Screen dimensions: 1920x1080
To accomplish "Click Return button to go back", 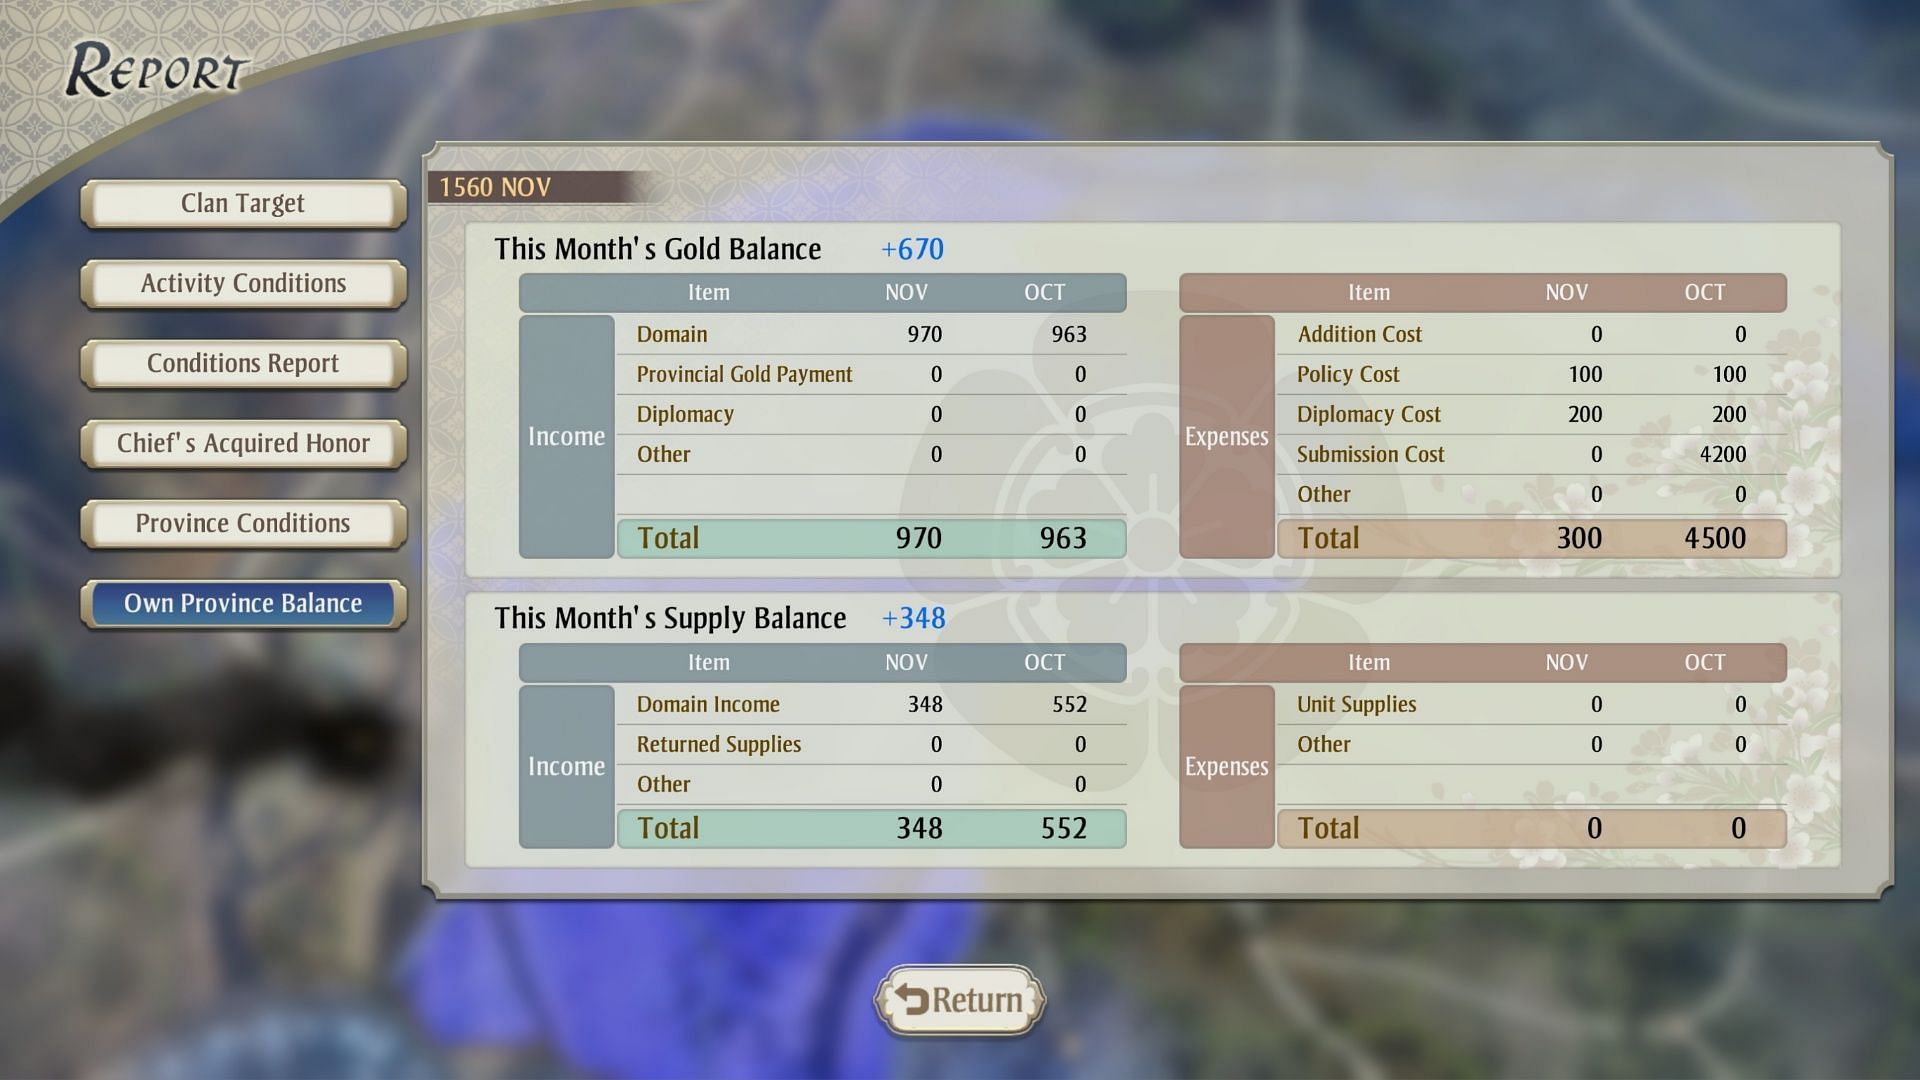I will point(961,1000).
